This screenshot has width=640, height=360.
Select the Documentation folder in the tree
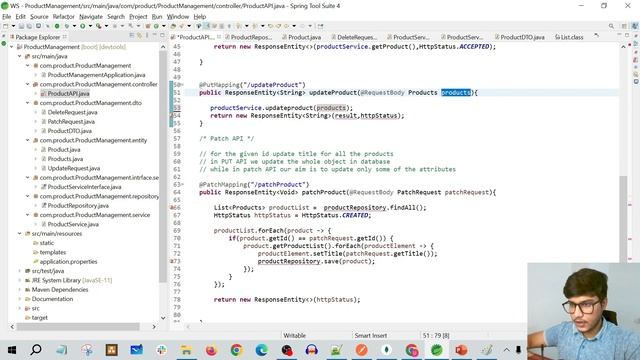coord(52,299)
